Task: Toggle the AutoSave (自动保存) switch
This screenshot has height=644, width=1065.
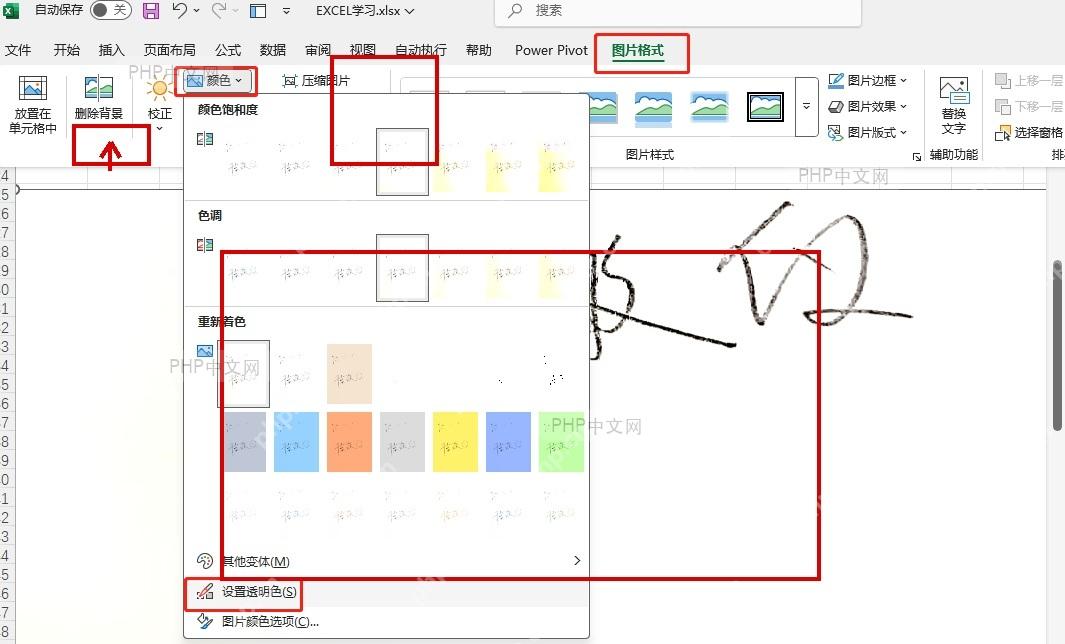Action: 110,10
